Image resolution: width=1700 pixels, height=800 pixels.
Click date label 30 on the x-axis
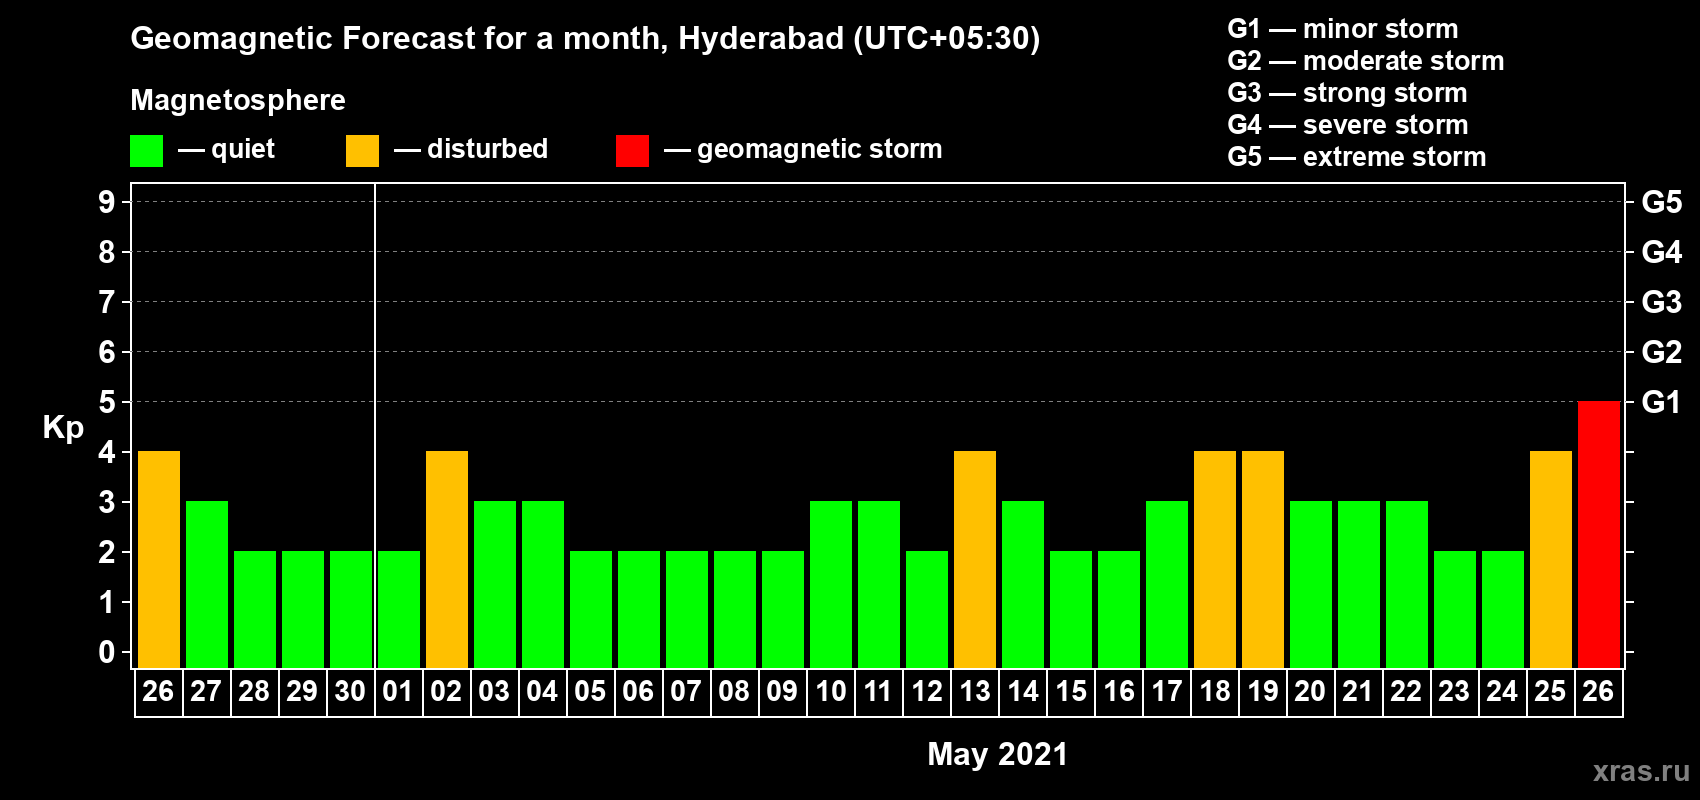(x=350, y=692)
